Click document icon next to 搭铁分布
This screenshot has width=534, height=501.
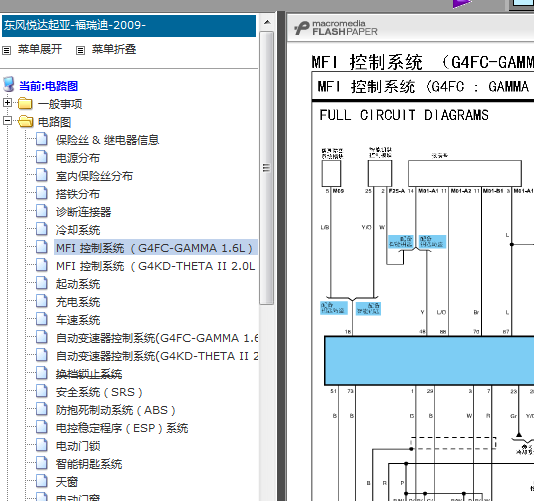42,193
